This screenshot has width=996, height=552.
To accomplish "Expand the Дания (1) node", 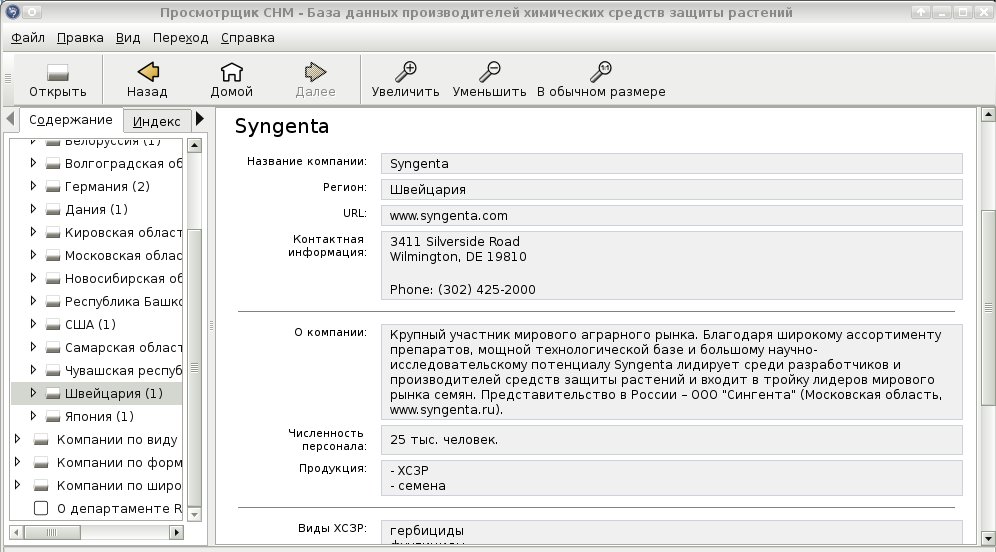I will tap(33, 209).
